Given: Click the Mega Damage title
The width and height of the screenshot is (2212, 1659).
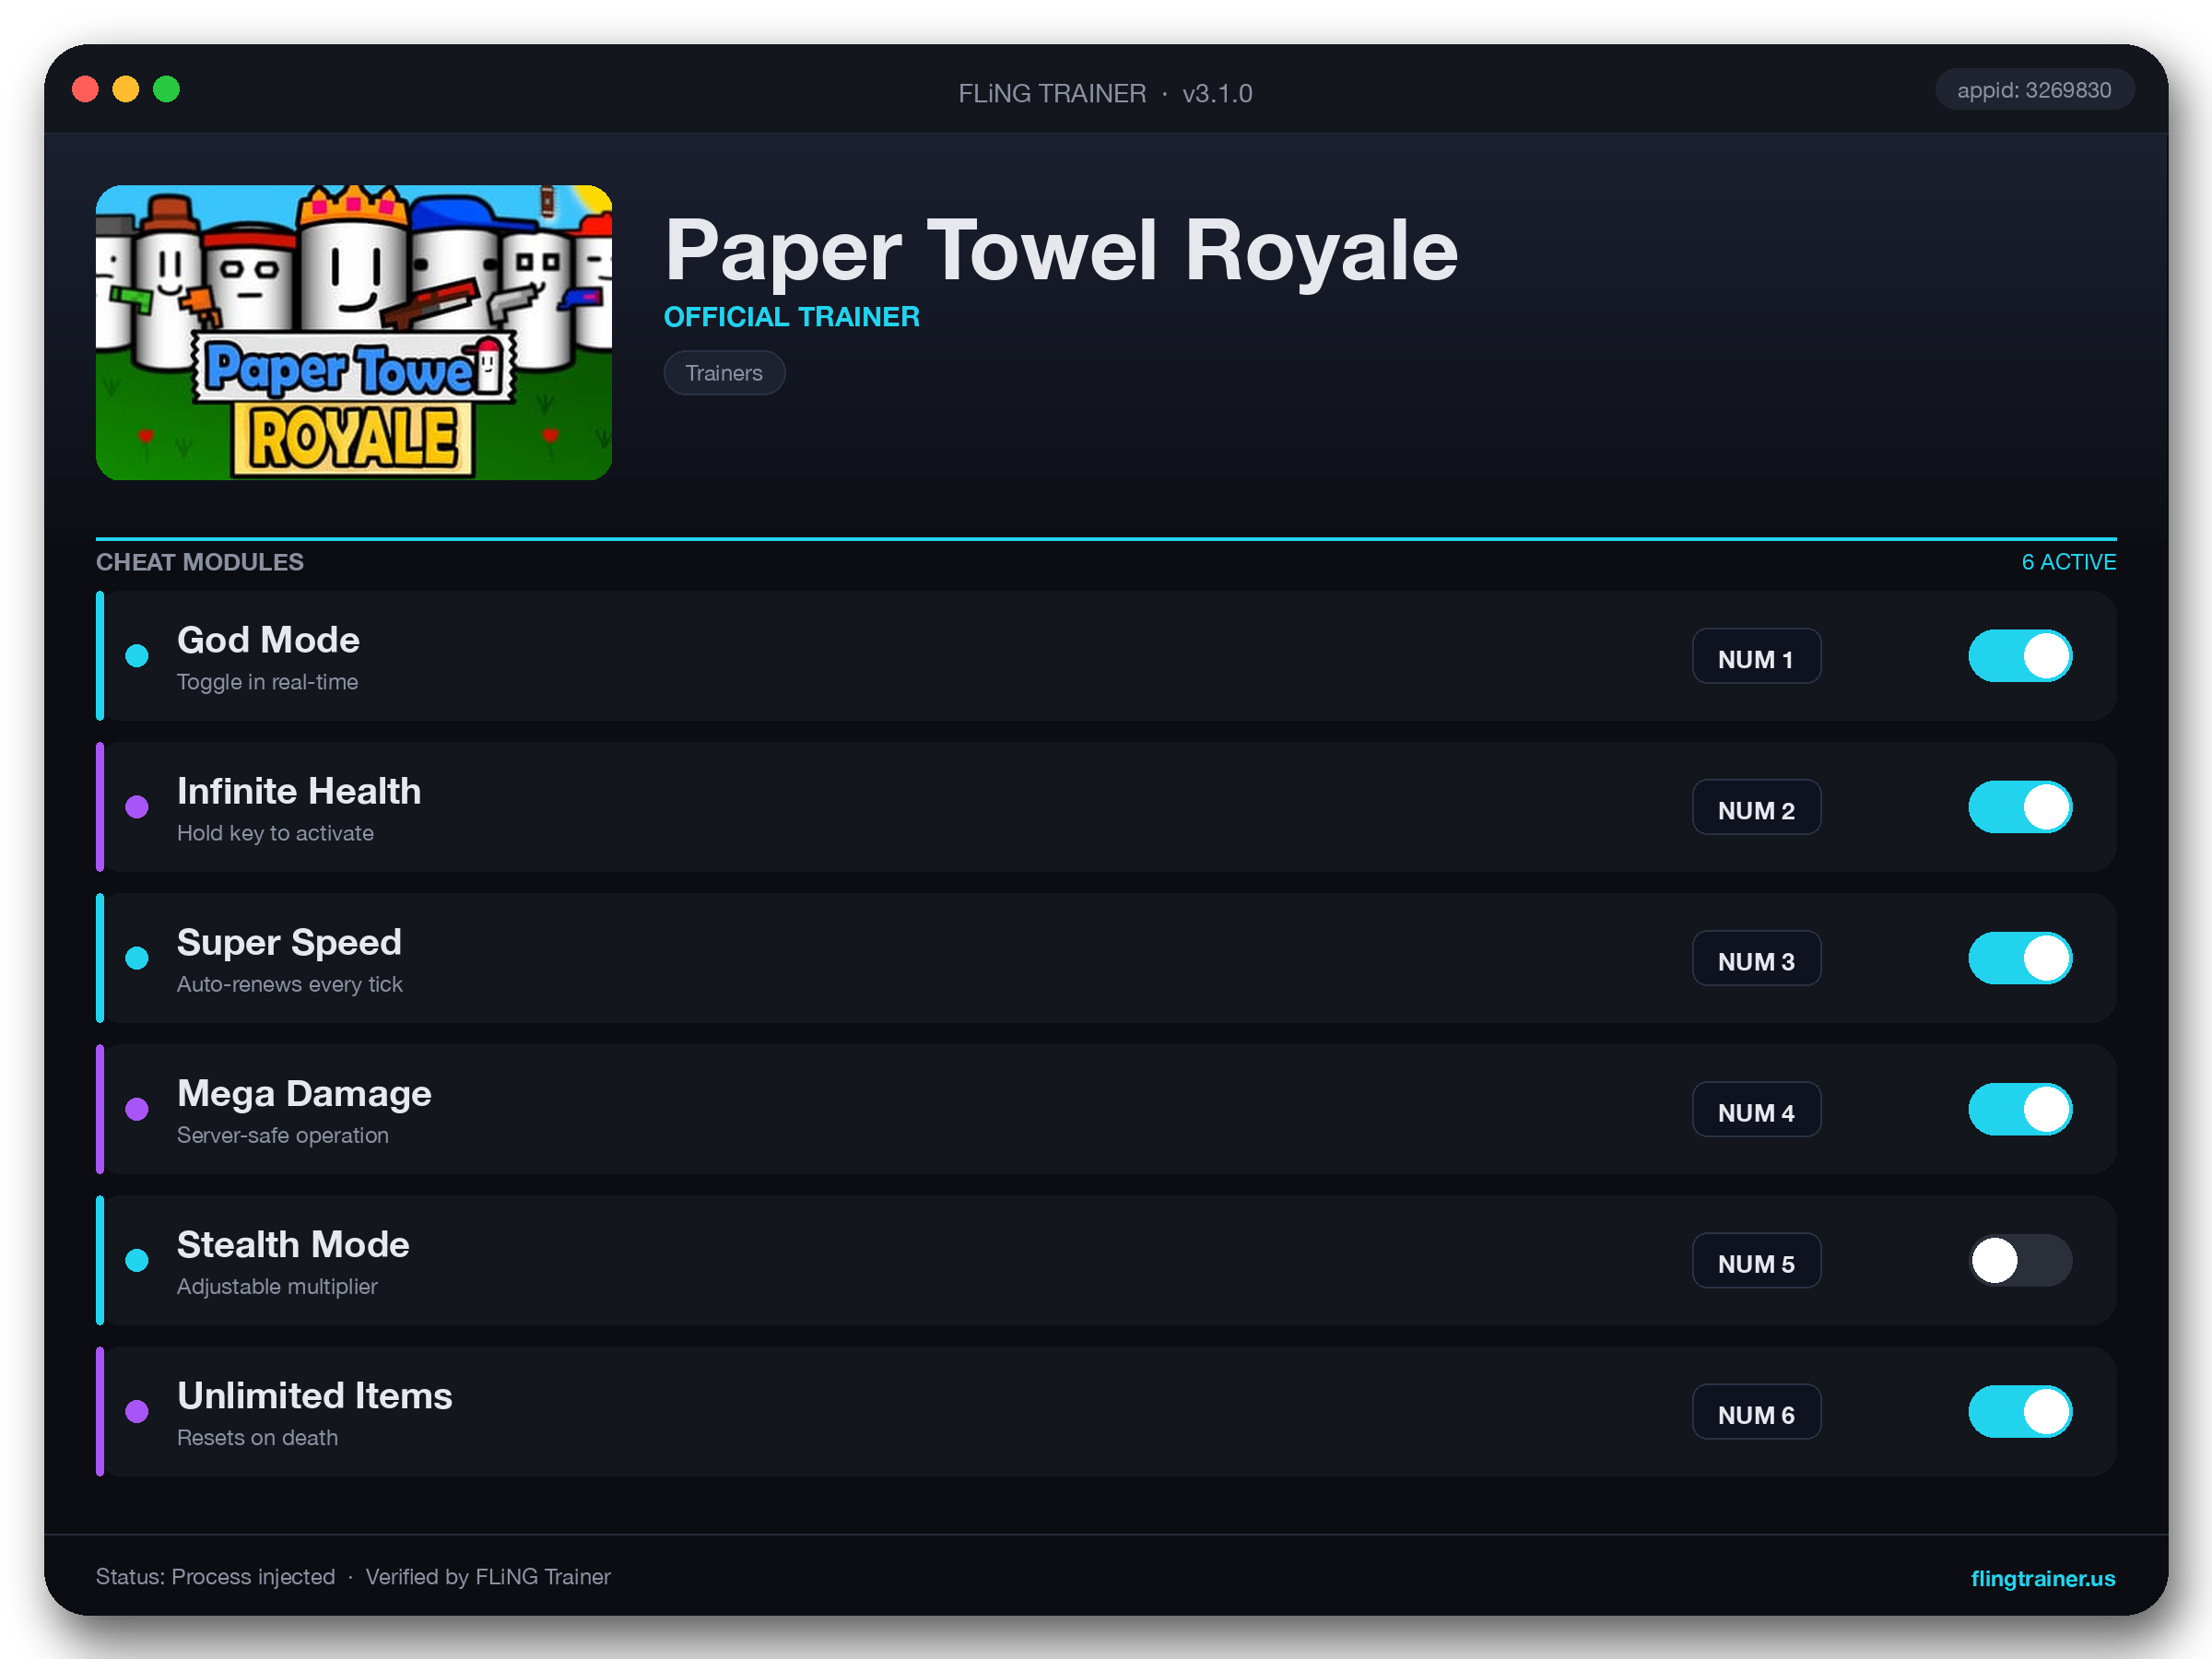Looking at the screenshot, I should pos(304,1093).
